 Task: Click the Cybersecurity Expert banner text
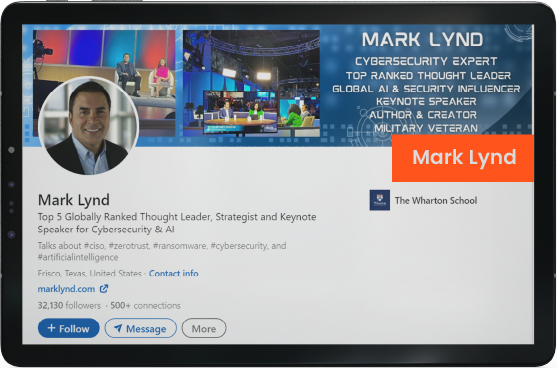[426, 61]
